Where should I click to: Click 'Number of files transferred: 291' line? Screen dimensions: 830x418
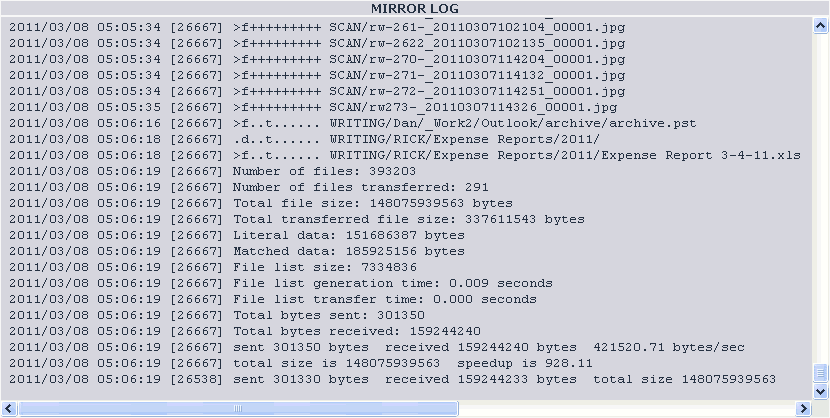point(249,187)
